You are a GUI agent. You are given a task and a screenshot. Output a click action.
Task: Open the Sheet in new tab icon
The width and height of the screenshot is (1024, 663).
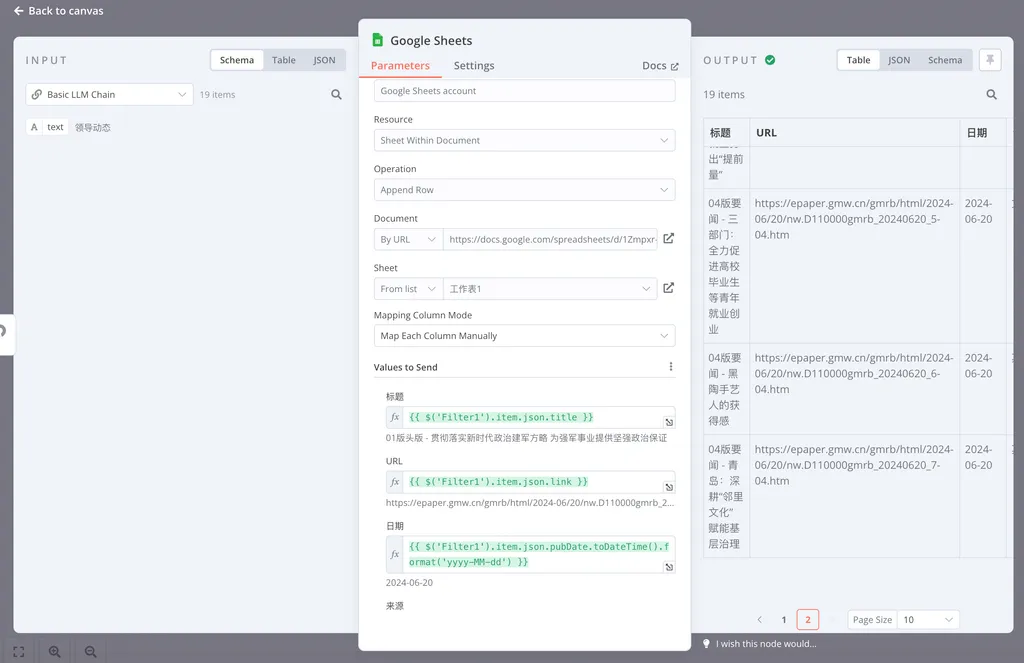click(669, 288)
